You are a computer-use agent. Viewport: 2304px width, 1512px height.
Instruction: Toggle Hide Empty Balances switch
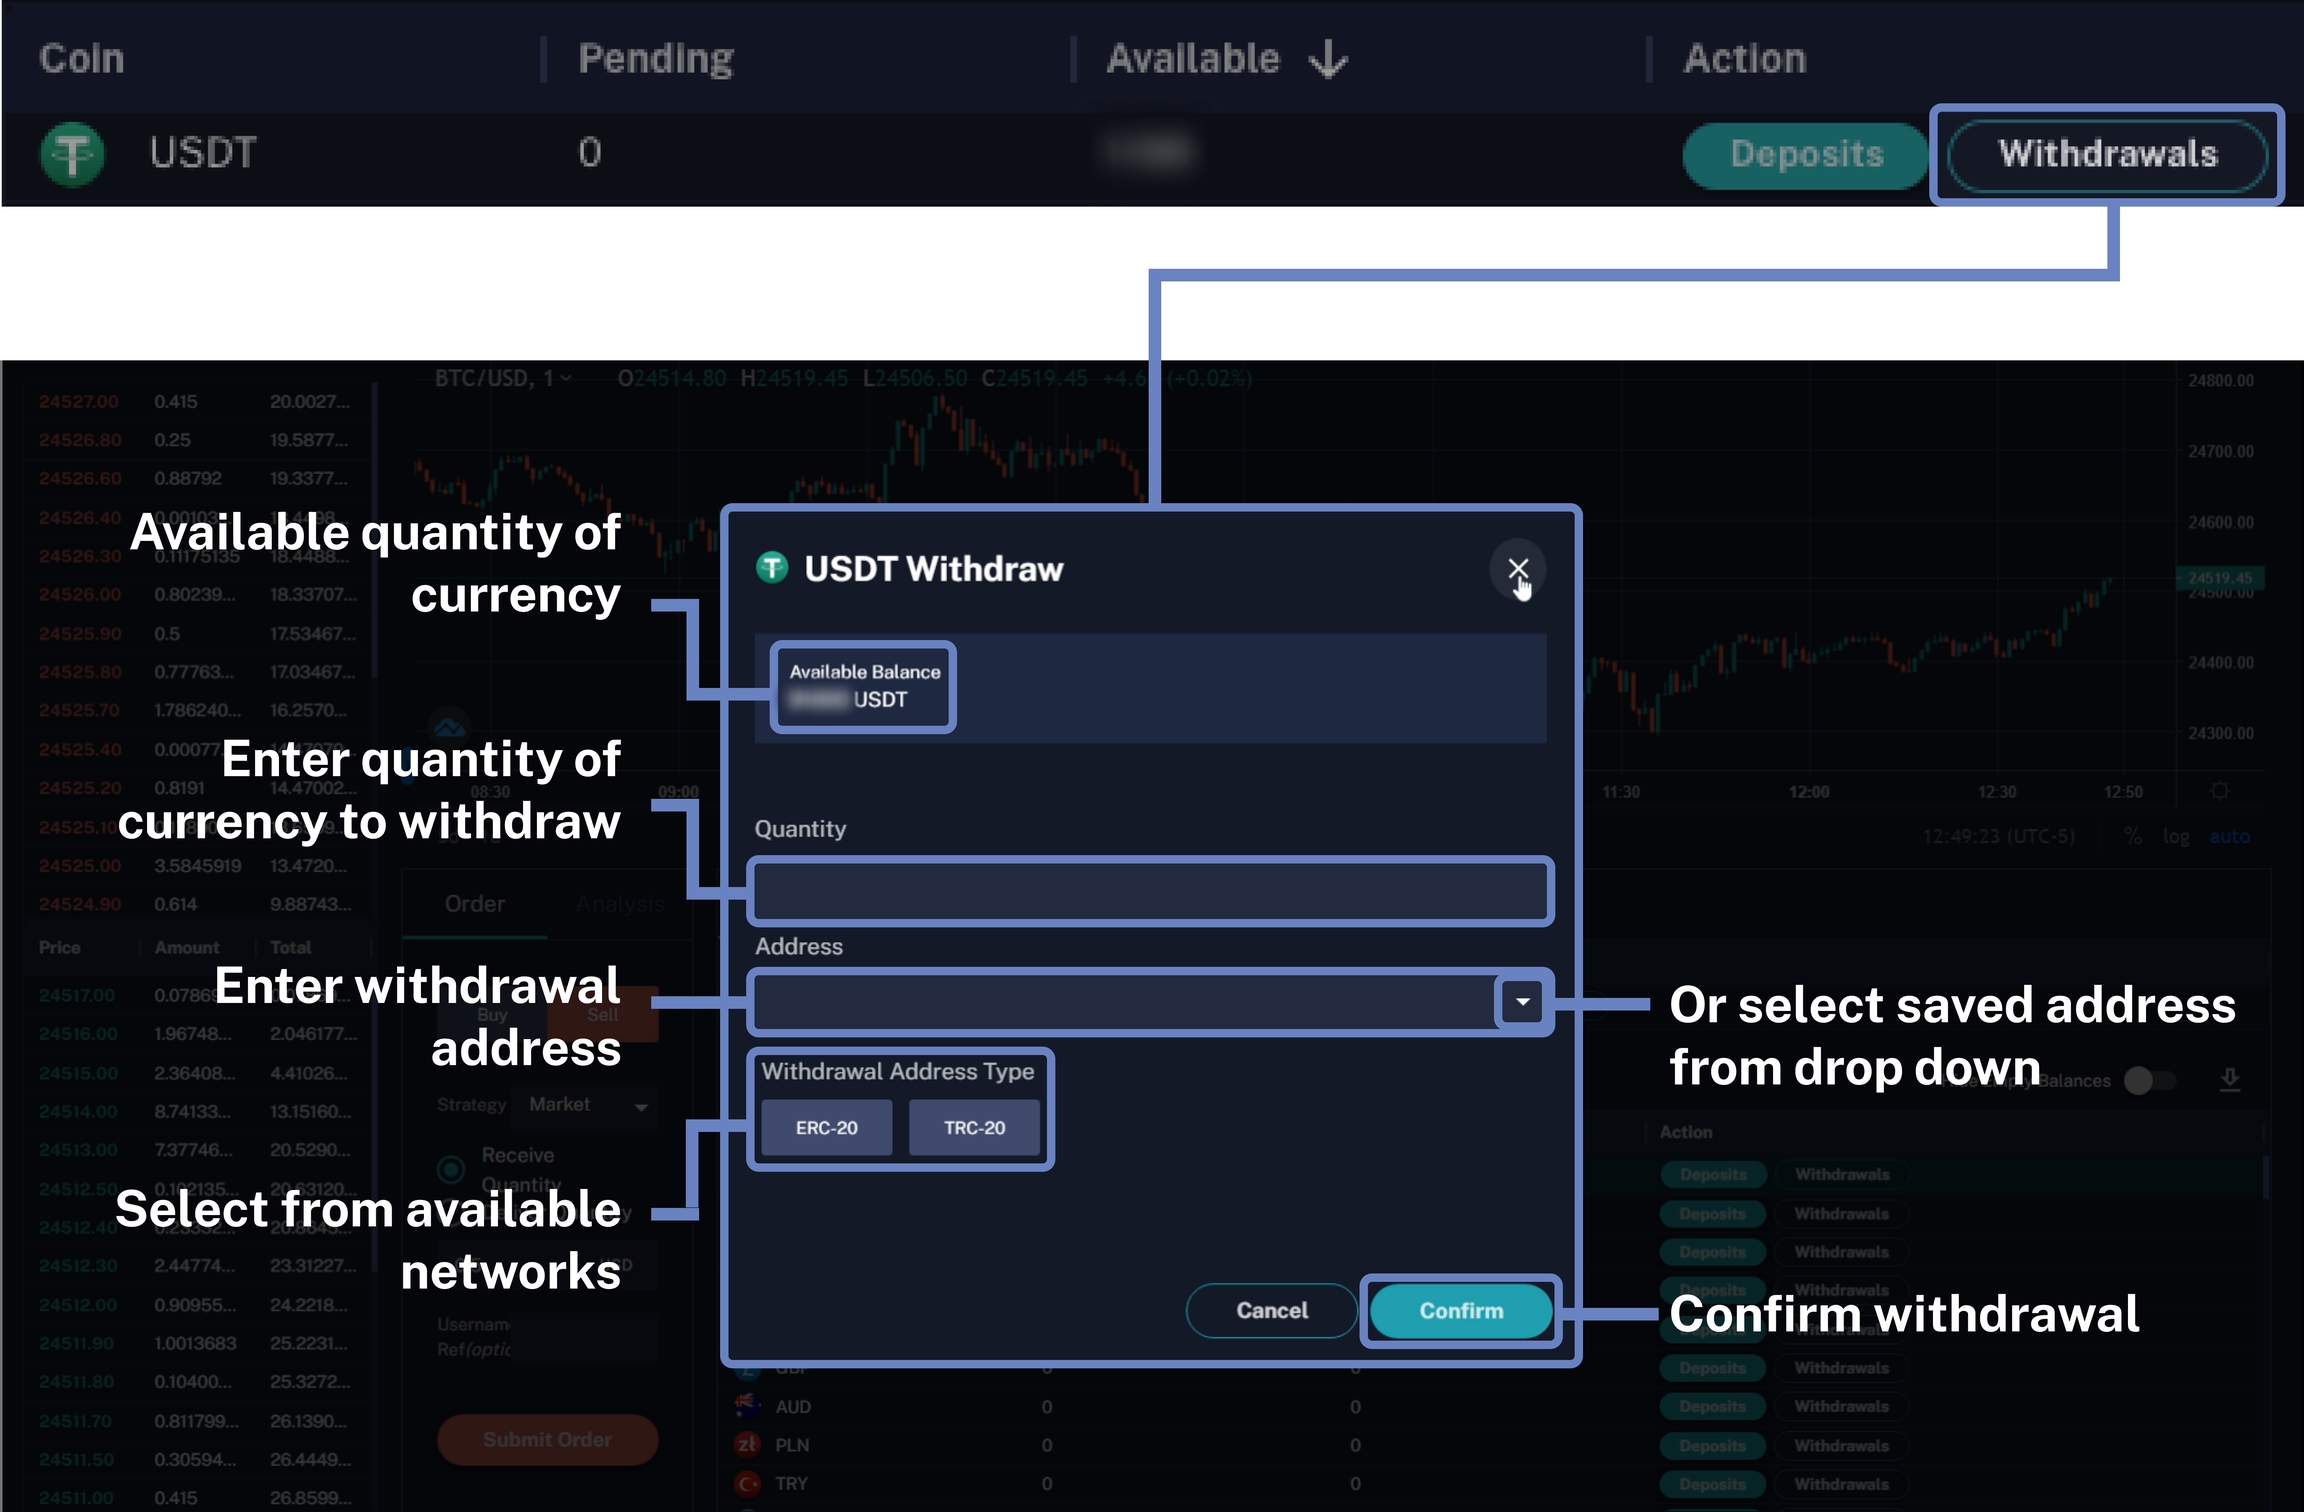tap(2146, 1080)
